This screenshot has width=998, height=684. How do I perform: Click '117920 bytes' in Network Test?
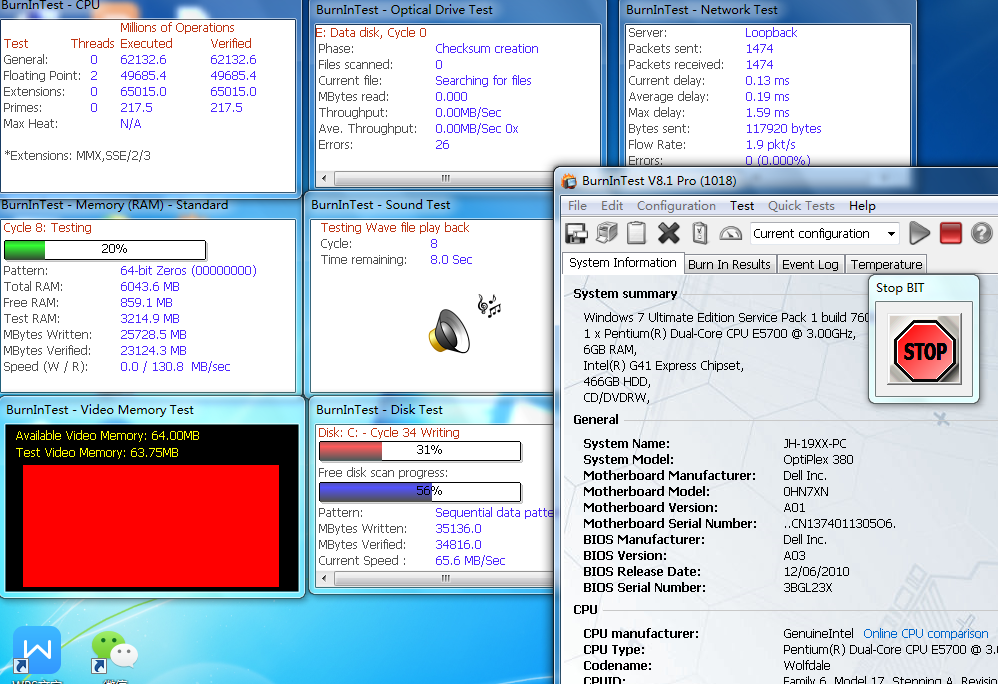(x=783, y=129)
